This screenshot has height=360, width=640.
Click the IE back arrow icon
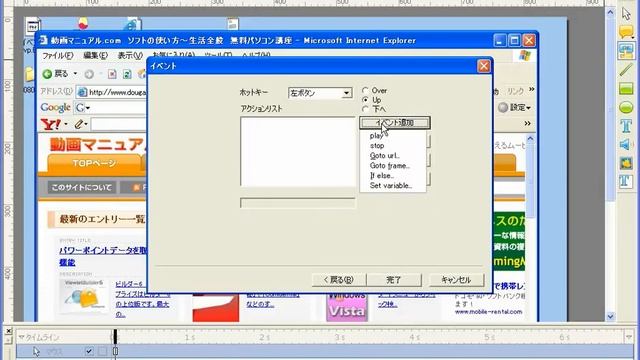(x=47, y=74)
